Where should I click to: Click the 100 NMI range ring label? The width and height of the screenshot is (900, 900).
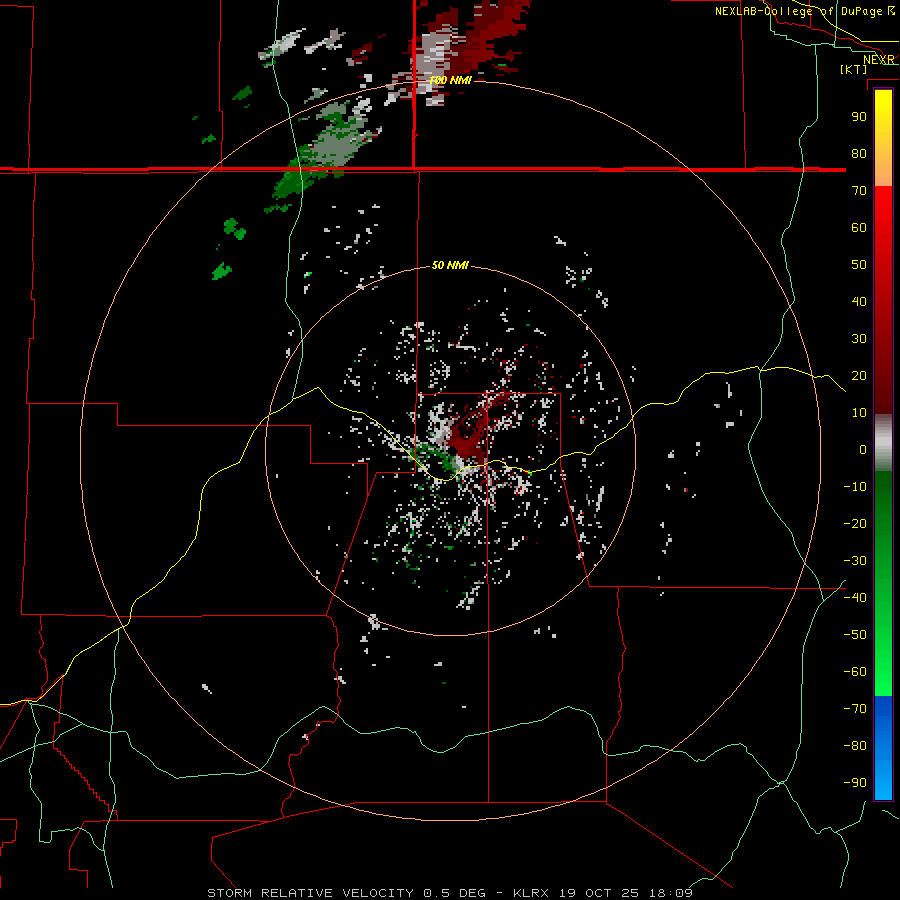click(451, 80)
